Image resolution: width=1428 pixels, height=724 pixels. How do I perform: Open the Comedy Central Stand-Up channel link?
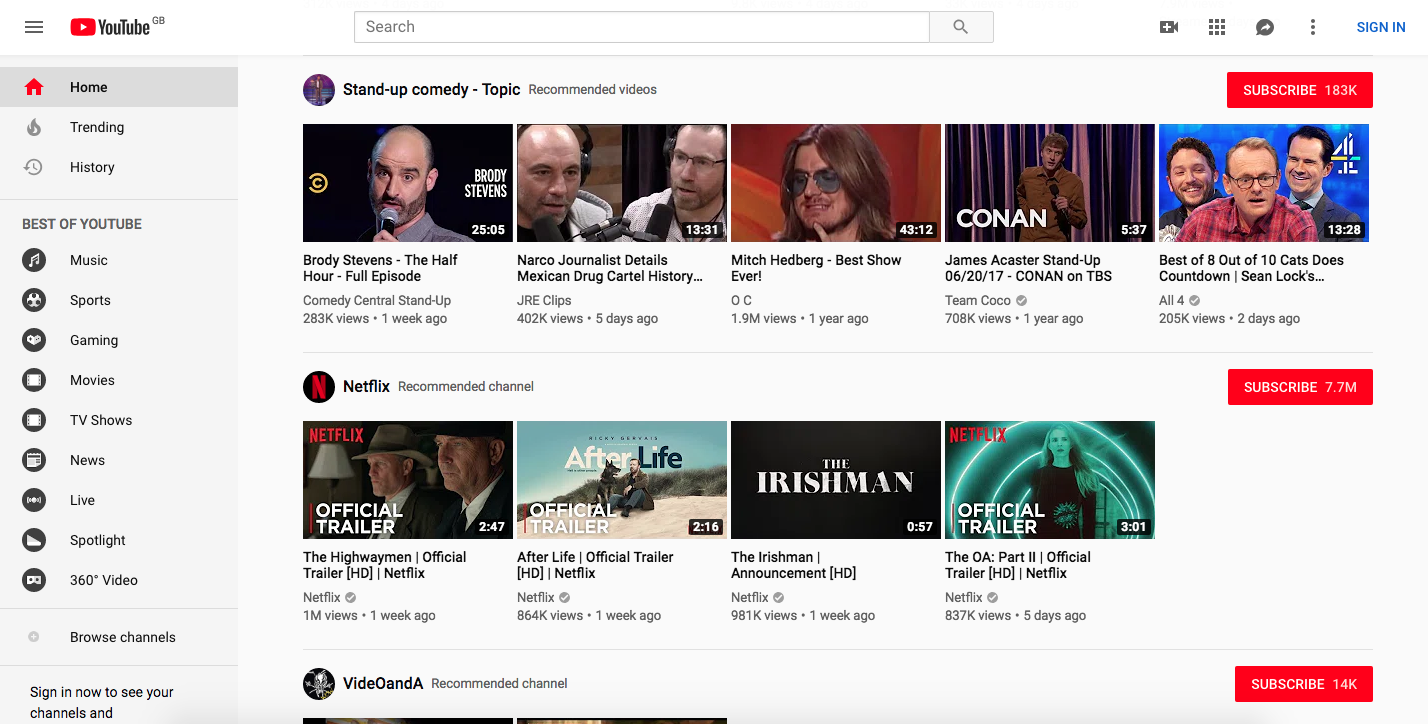point(377,300)
